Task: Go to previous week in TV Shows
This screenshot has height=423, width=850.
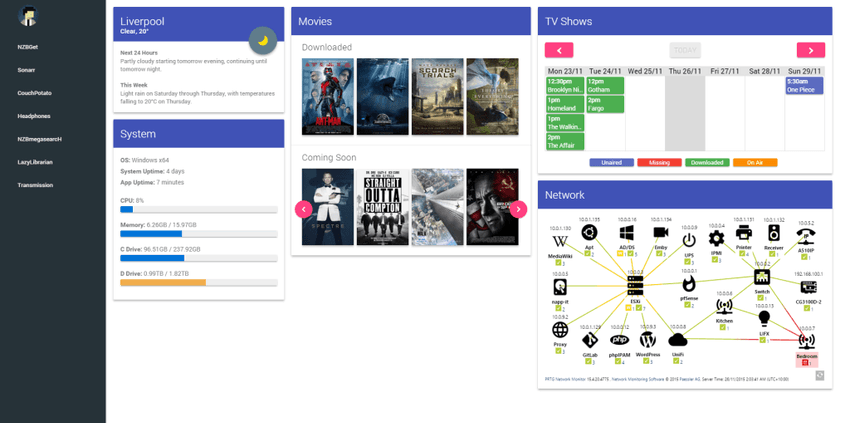Action: [559, 50]
